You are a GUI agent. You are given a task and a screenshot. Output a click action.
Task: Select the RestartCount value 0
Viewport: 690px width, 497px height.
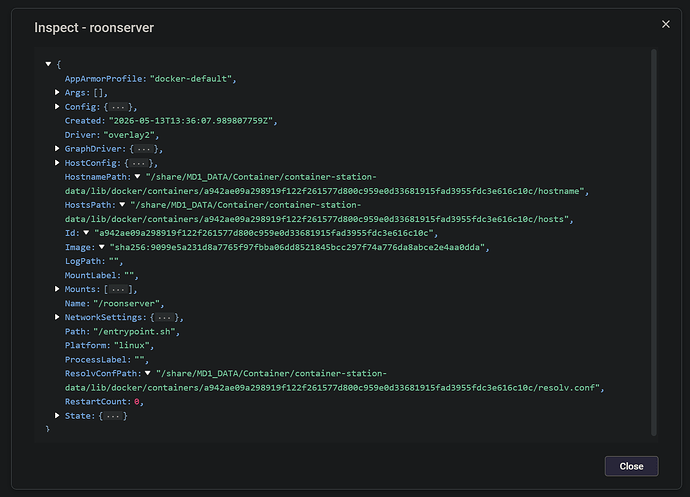[x=137, y=401]
